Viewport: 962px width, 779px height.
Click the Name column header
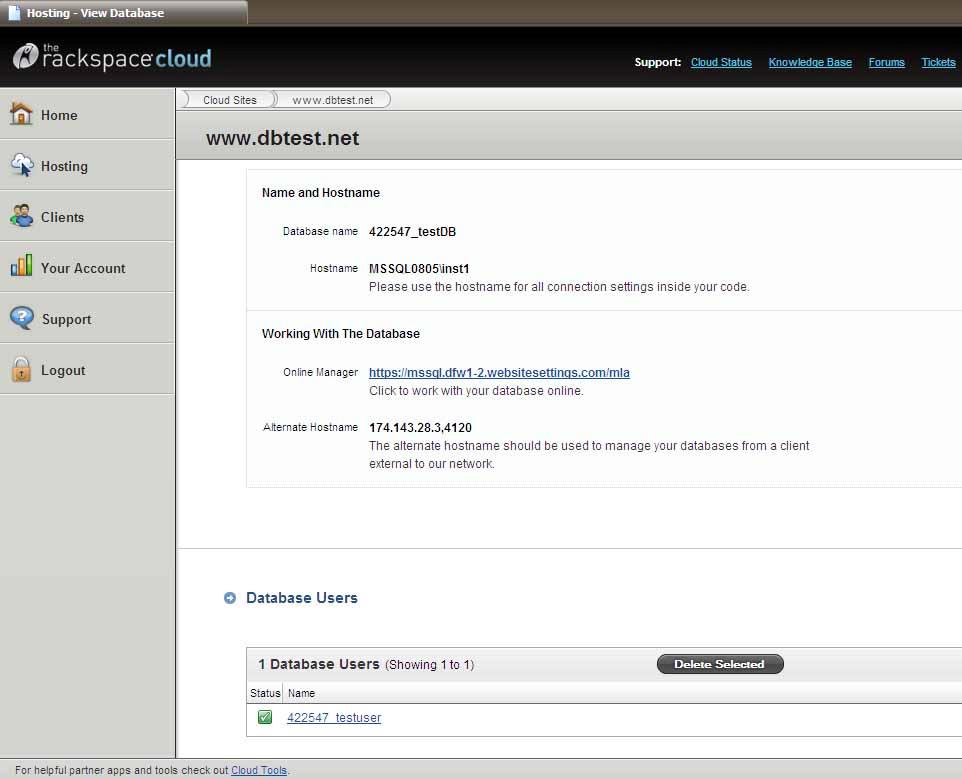(x=301, y=693)
